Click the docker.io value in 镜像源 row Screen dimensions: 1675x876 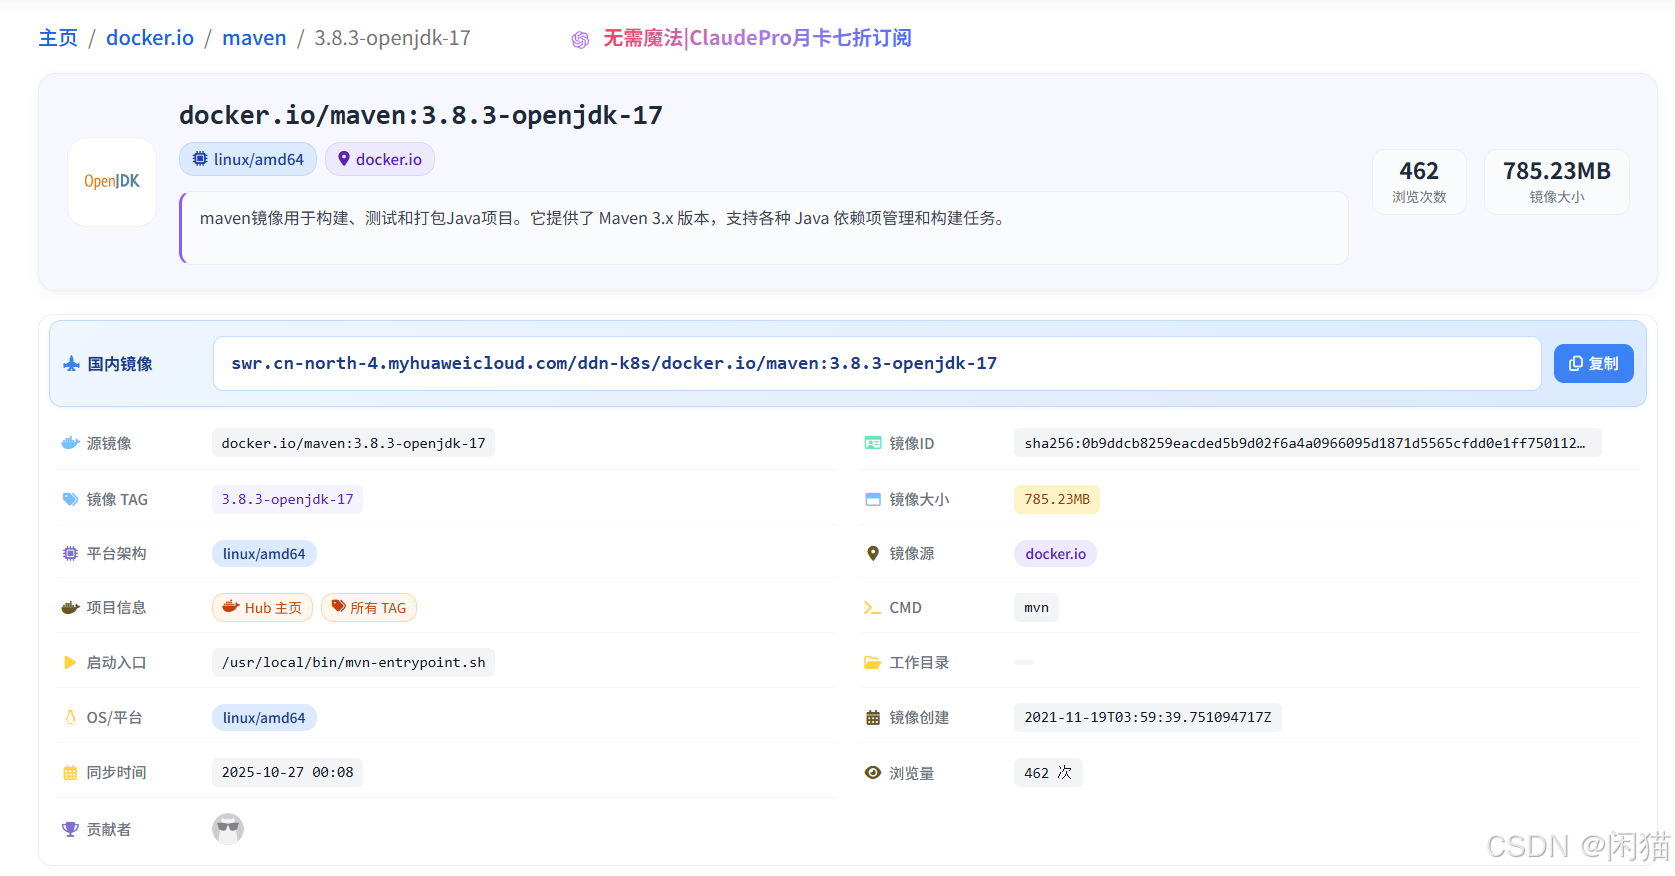pos(1055,554)
